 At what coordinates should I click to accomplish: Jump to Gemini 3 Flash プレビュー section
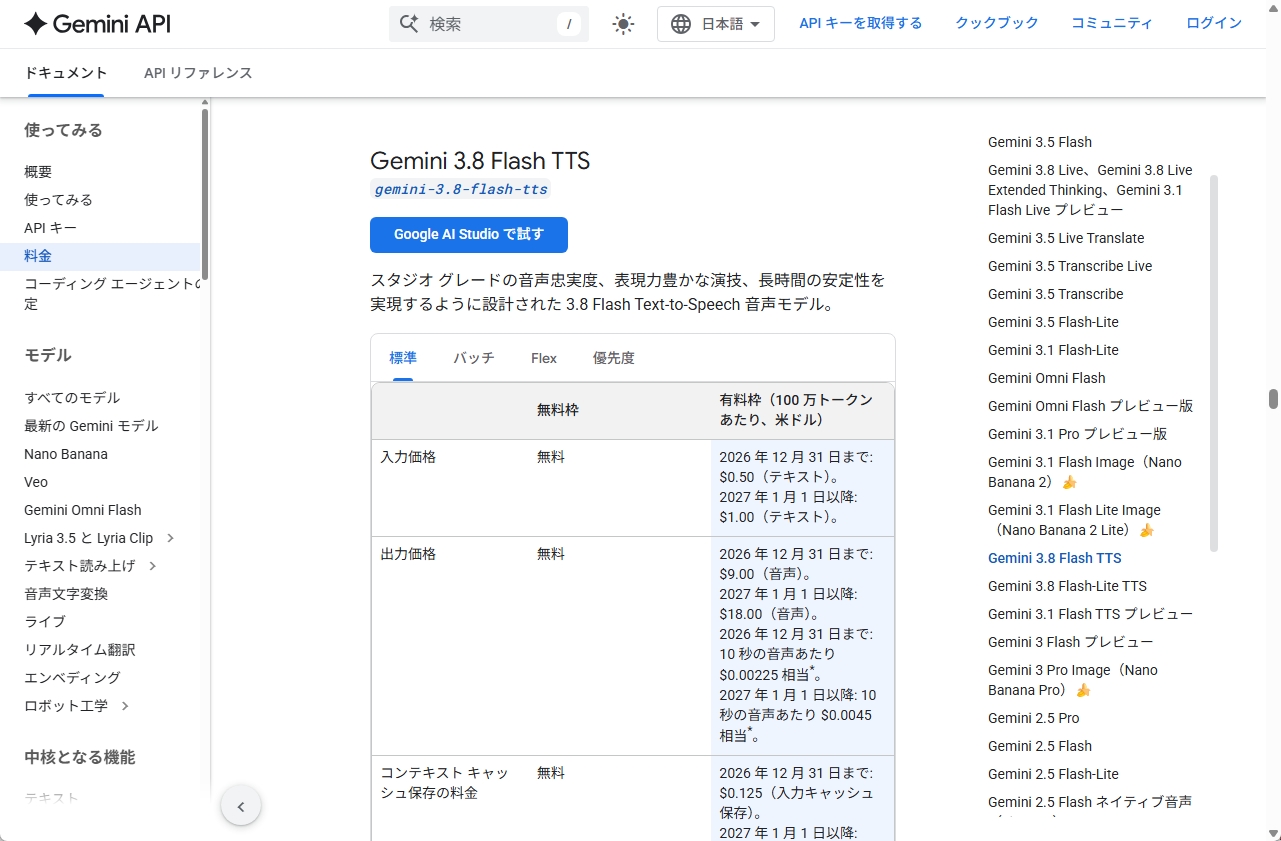point(1070,642)
